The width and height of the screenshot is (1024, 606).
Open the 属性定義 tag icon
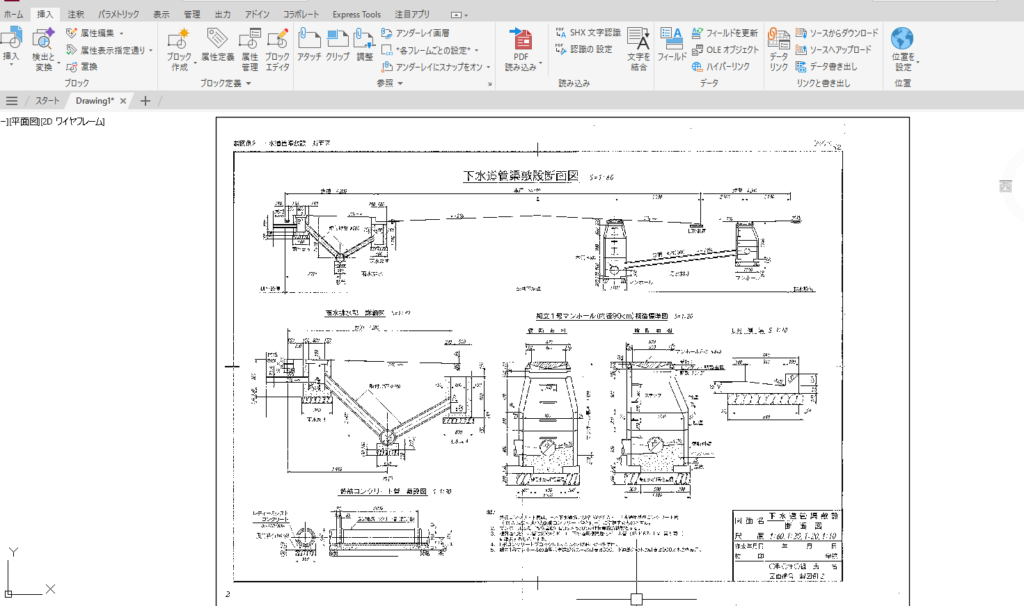click(x=217, y=38)
